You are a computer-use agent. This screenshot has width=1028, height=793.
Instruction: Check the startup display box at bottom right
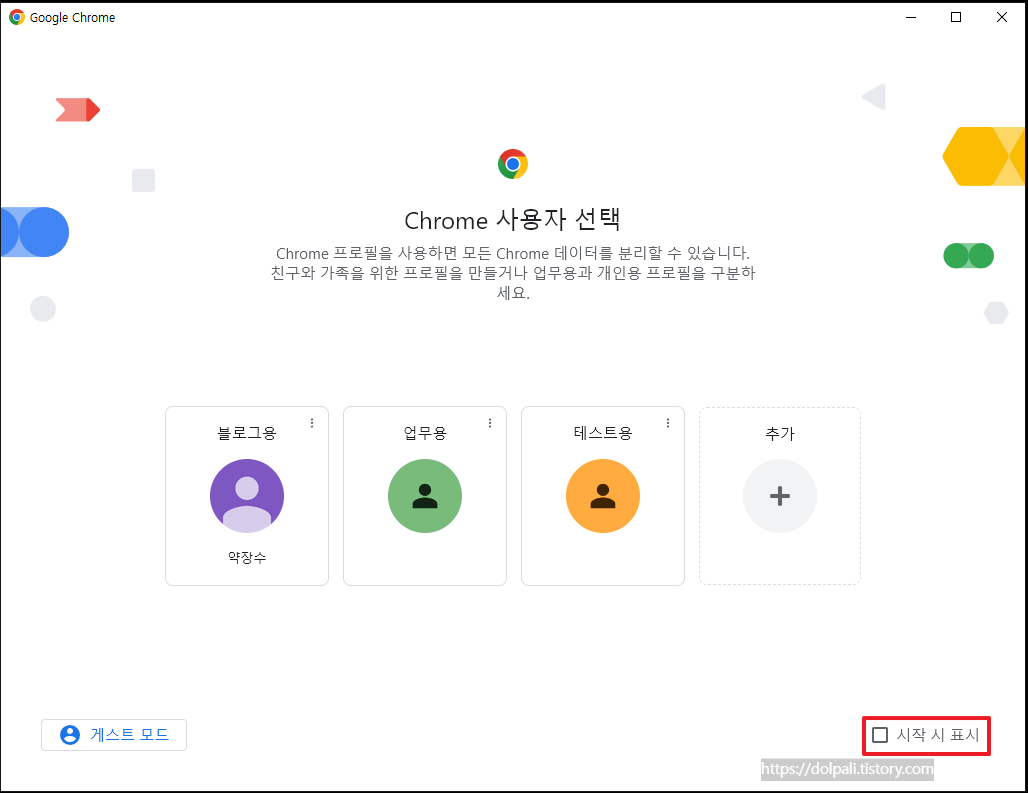[880, 734]
